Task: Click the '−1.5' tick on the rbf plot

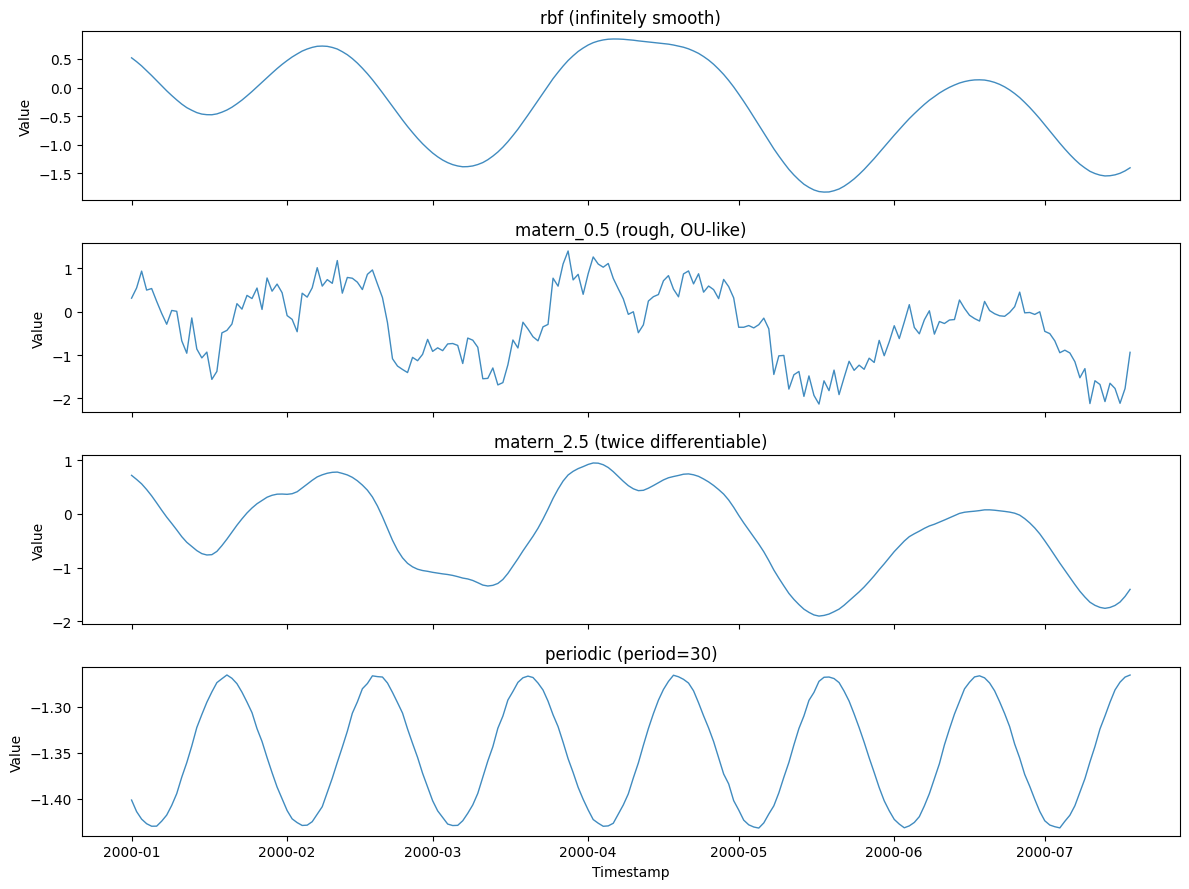Action: coord(57,174)
